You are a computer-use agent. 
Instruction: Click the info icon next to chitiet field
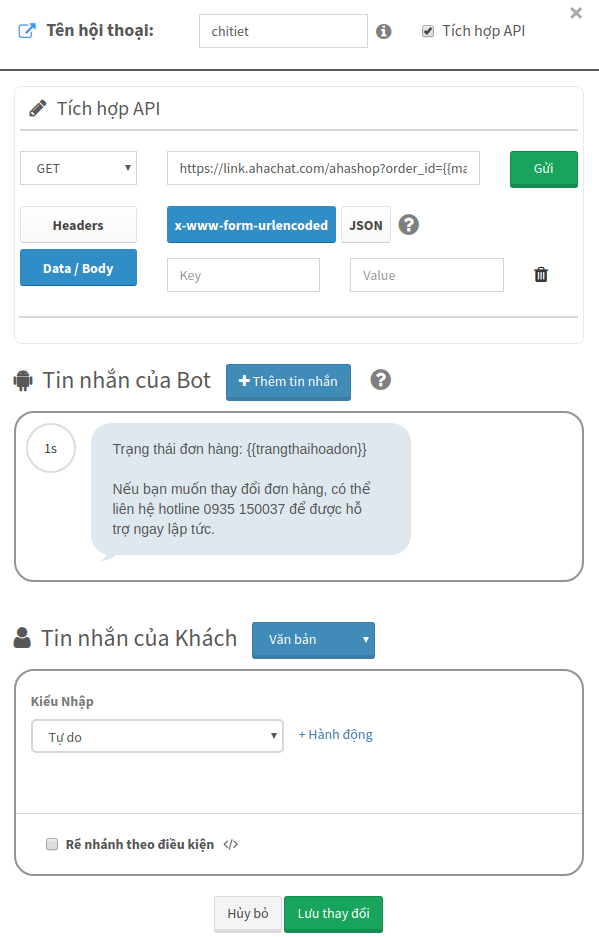[x=384, y=31]
